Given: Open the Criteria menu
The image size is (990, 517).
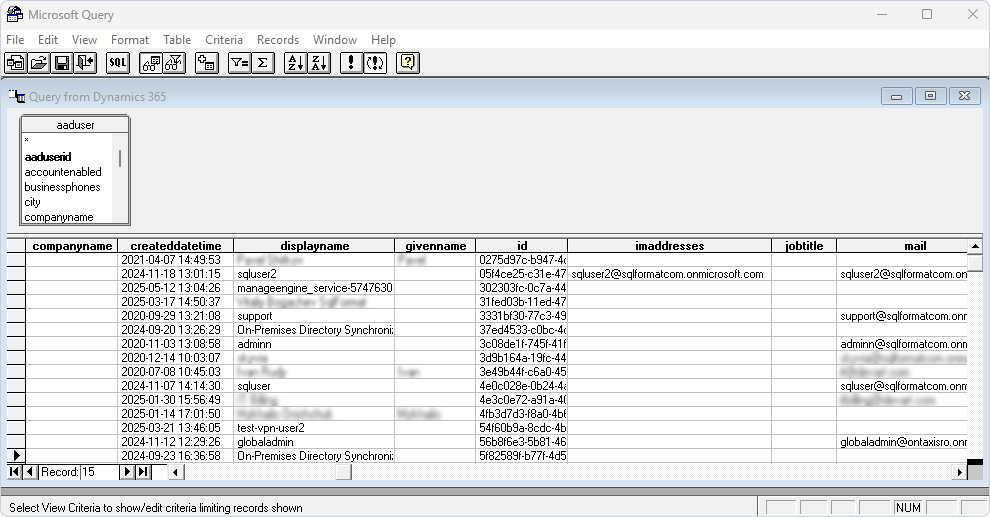Looking at the screenshot, I should pos(224,40).
